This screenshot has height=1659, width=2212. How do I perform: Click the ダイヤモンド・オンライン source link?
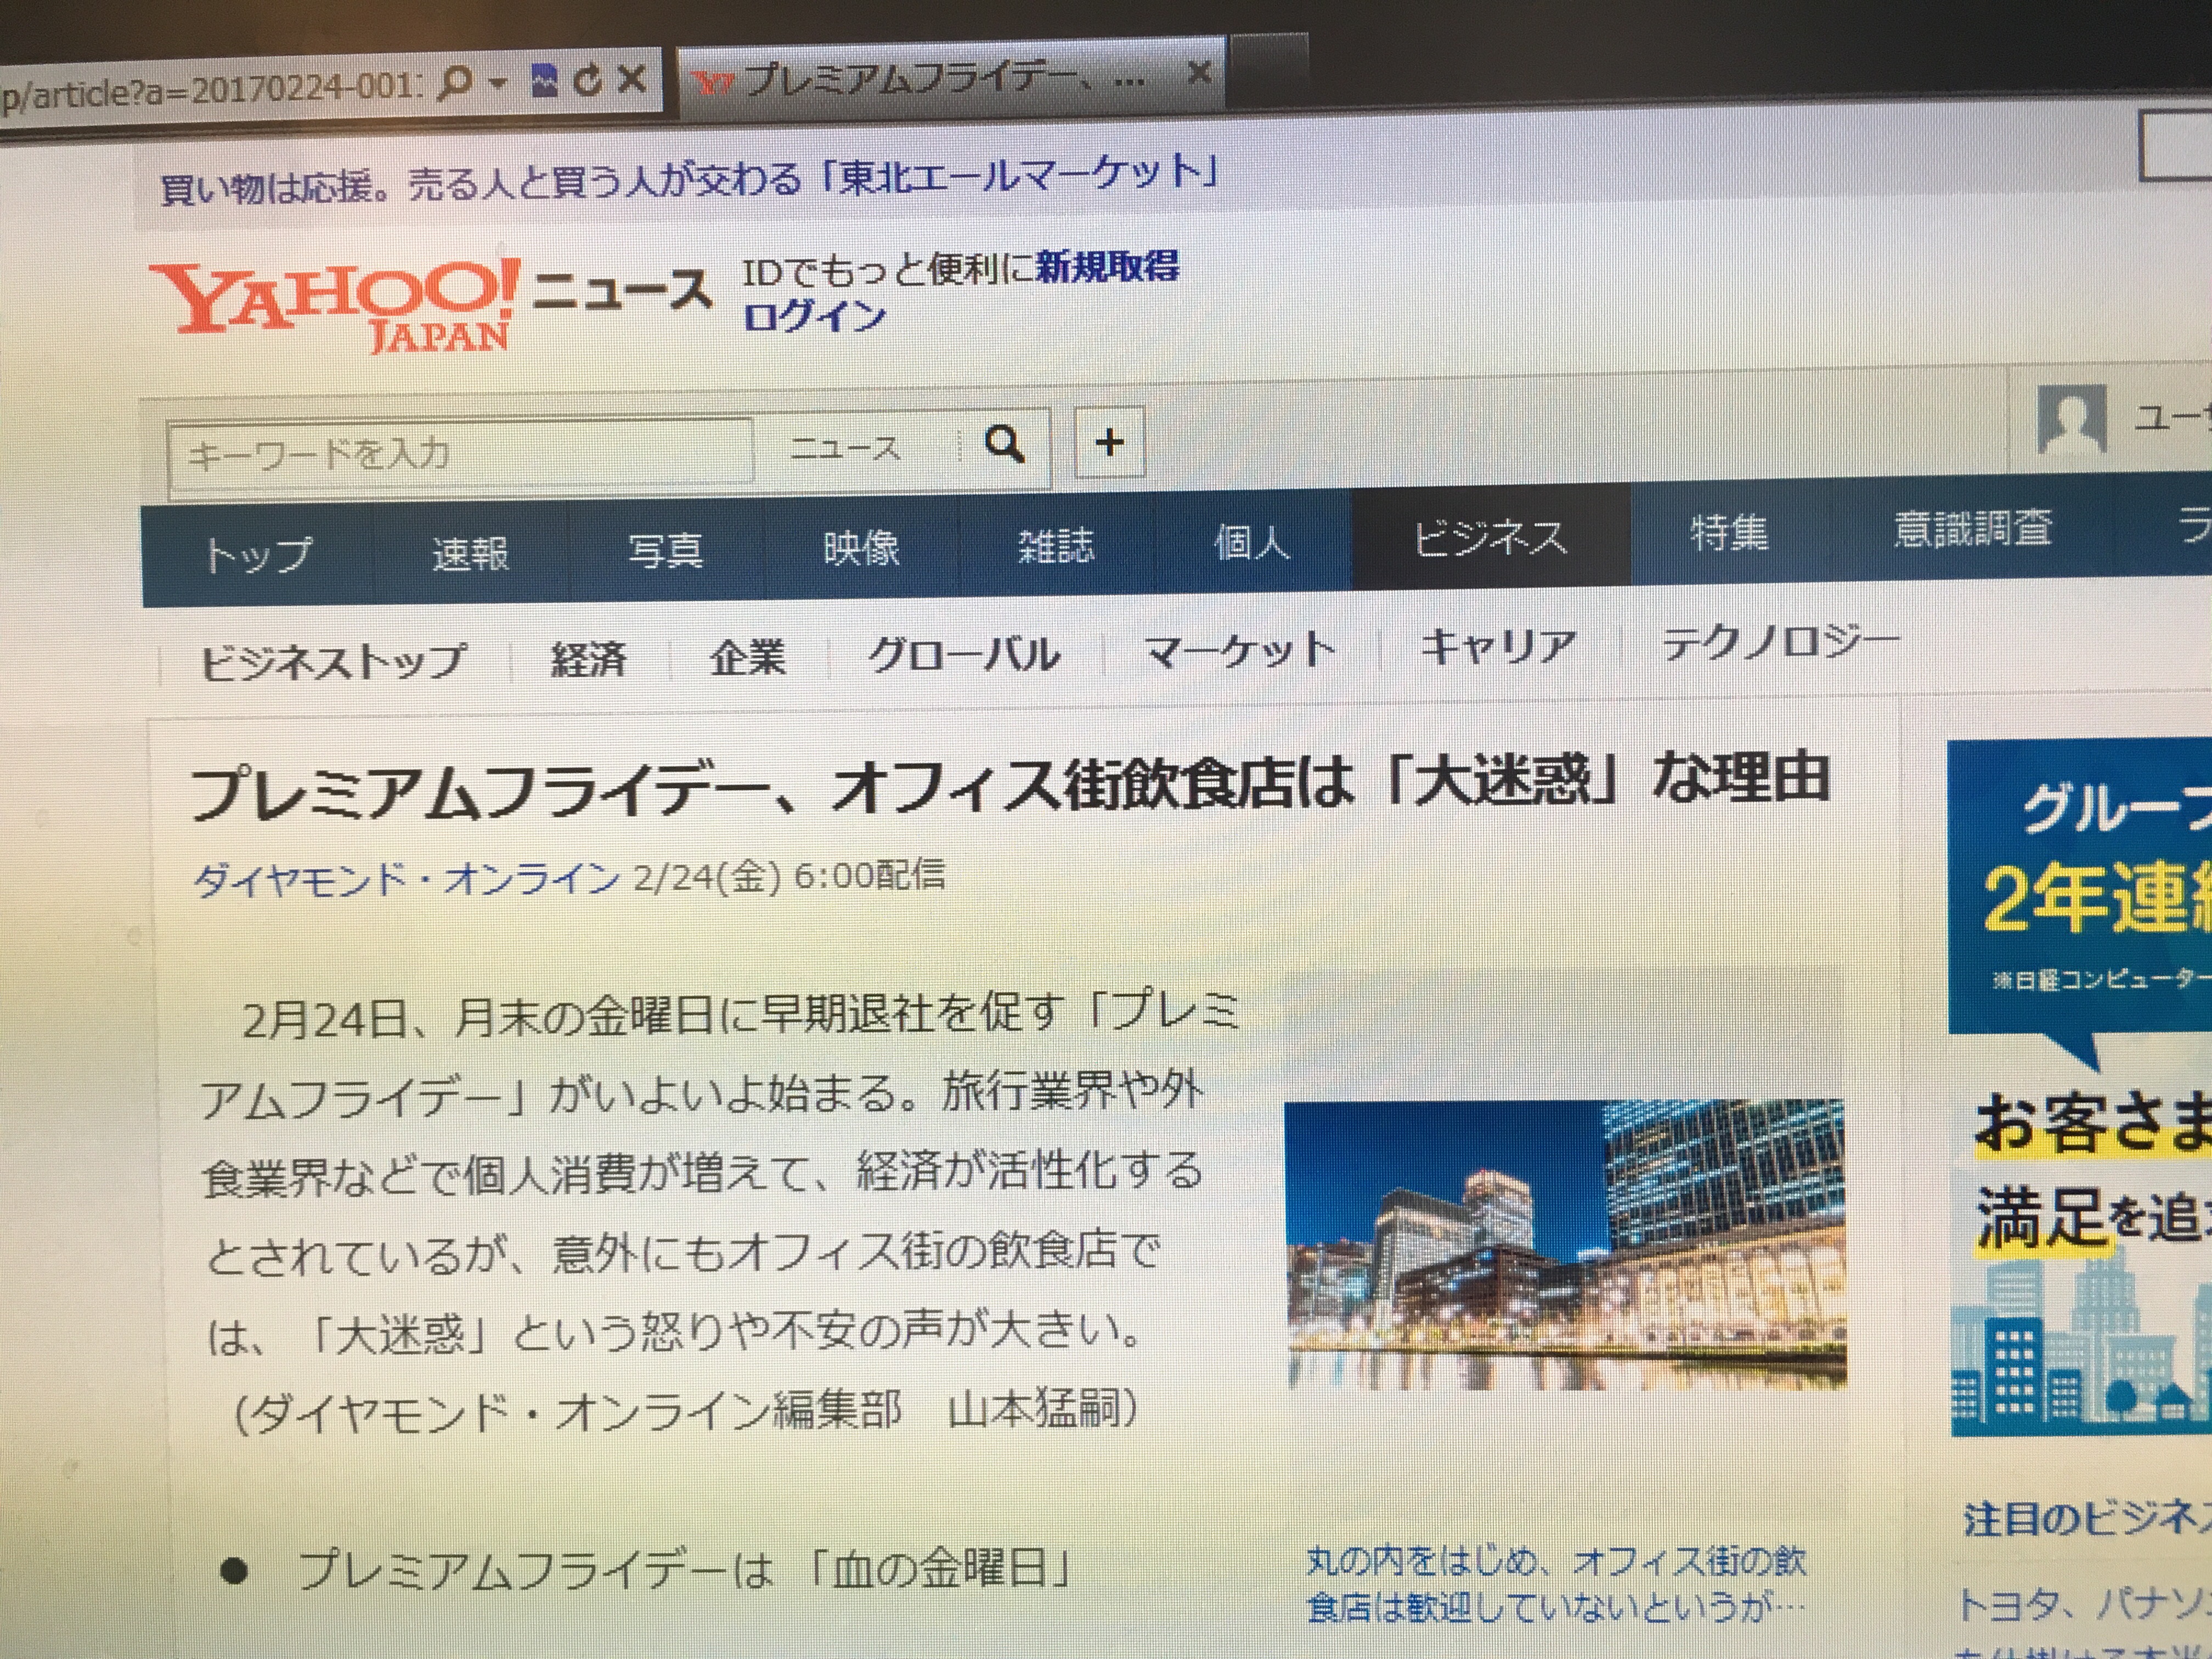(x=406, y=880)
